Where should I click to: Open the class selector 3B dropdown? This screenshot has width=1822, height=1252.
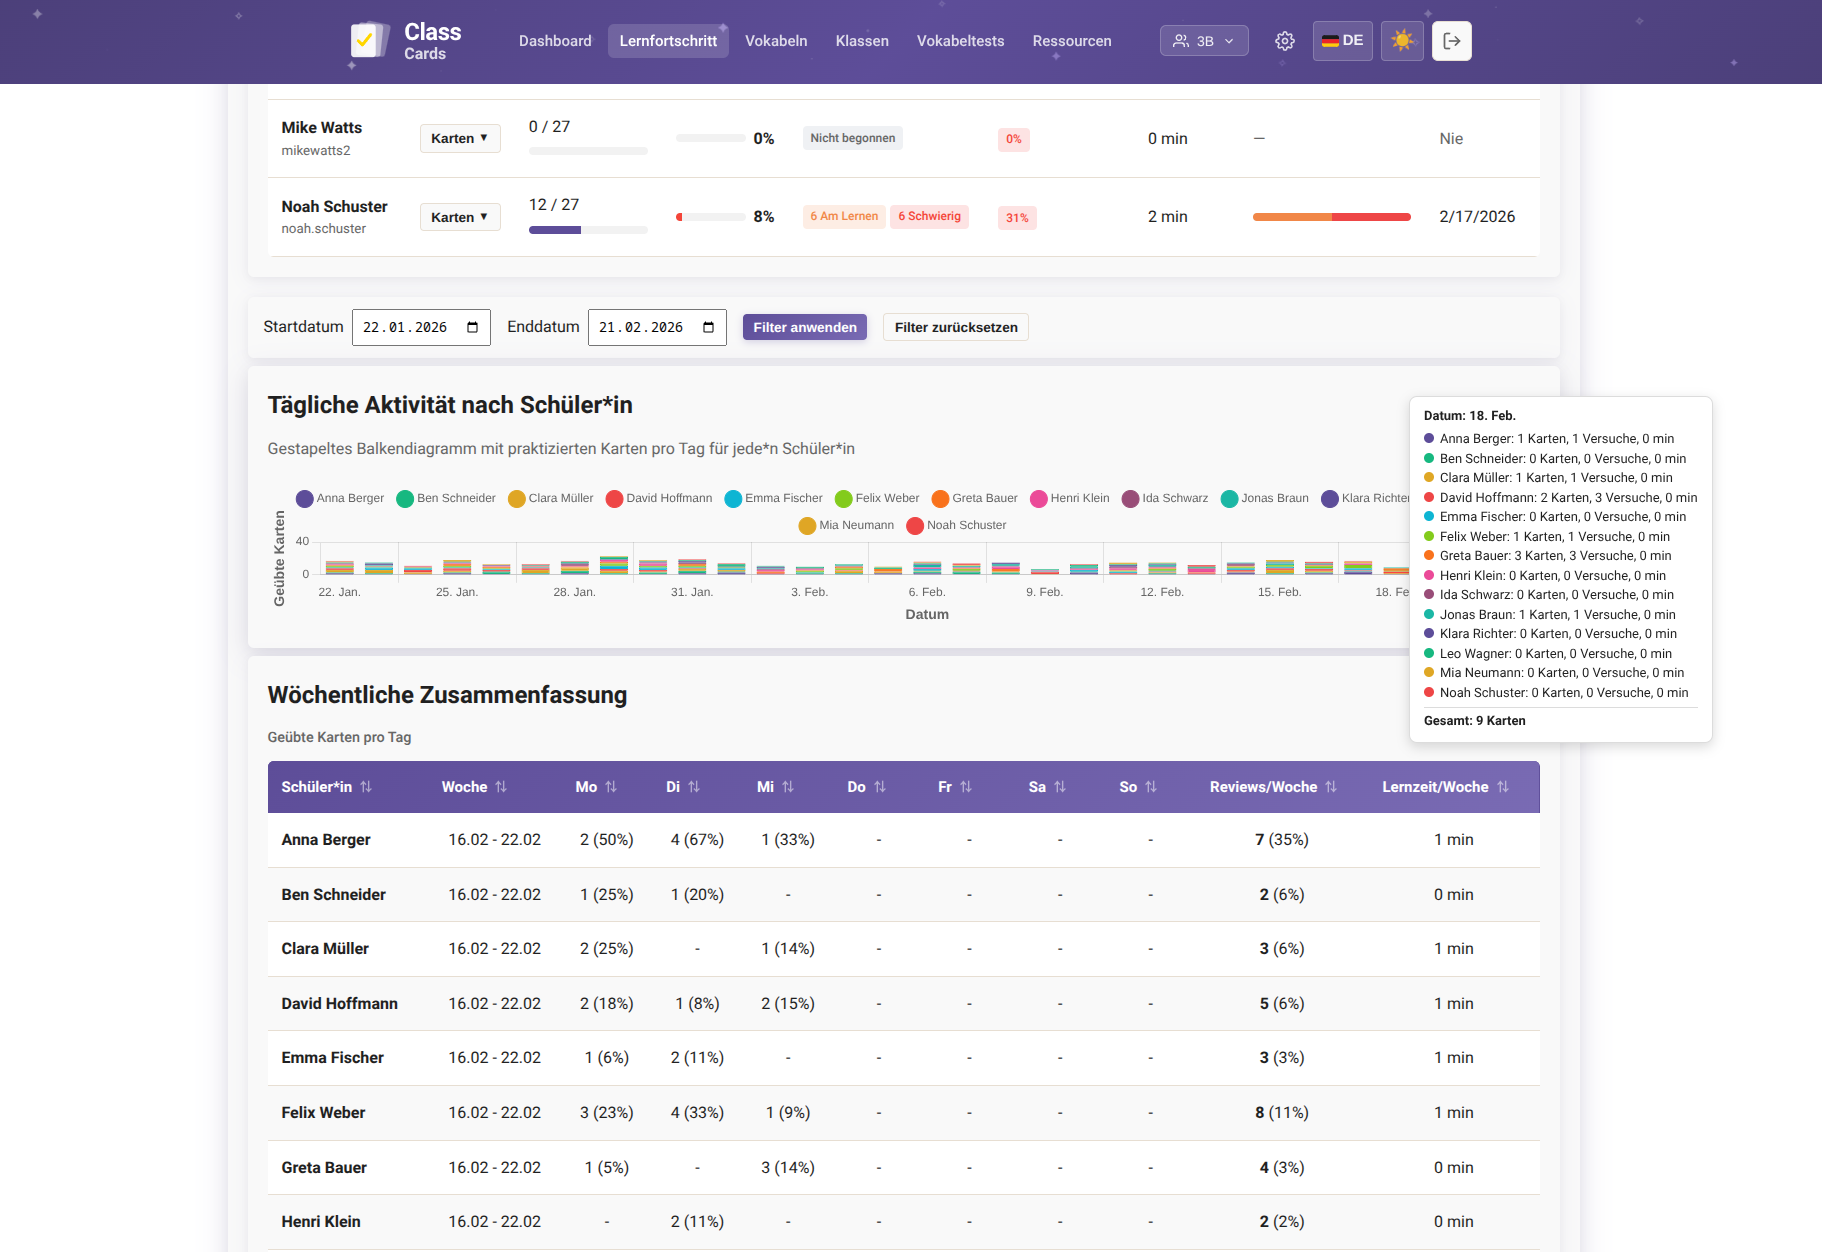pos(1203,41)
